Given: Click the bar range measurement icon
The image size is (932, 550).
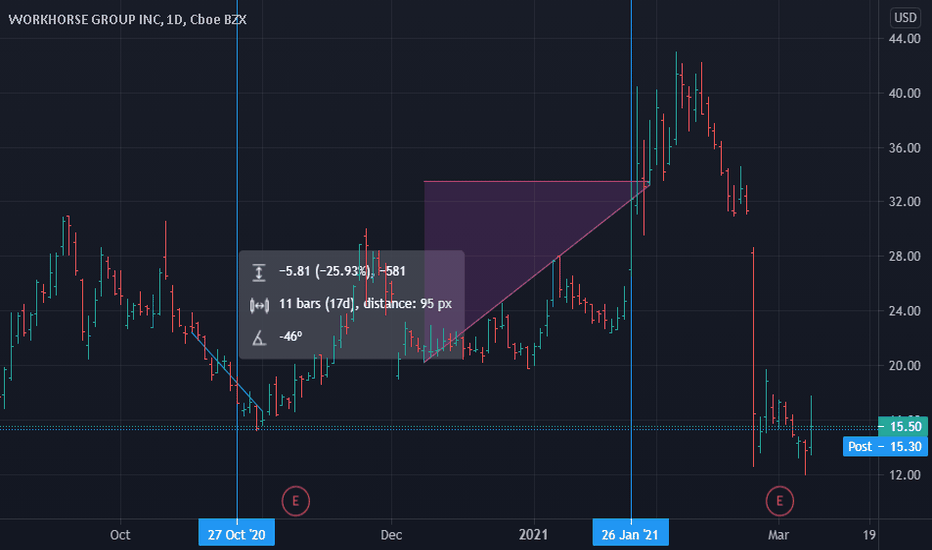Looking at the screenshot, I should pyautogui.click(x=259, y=305).
